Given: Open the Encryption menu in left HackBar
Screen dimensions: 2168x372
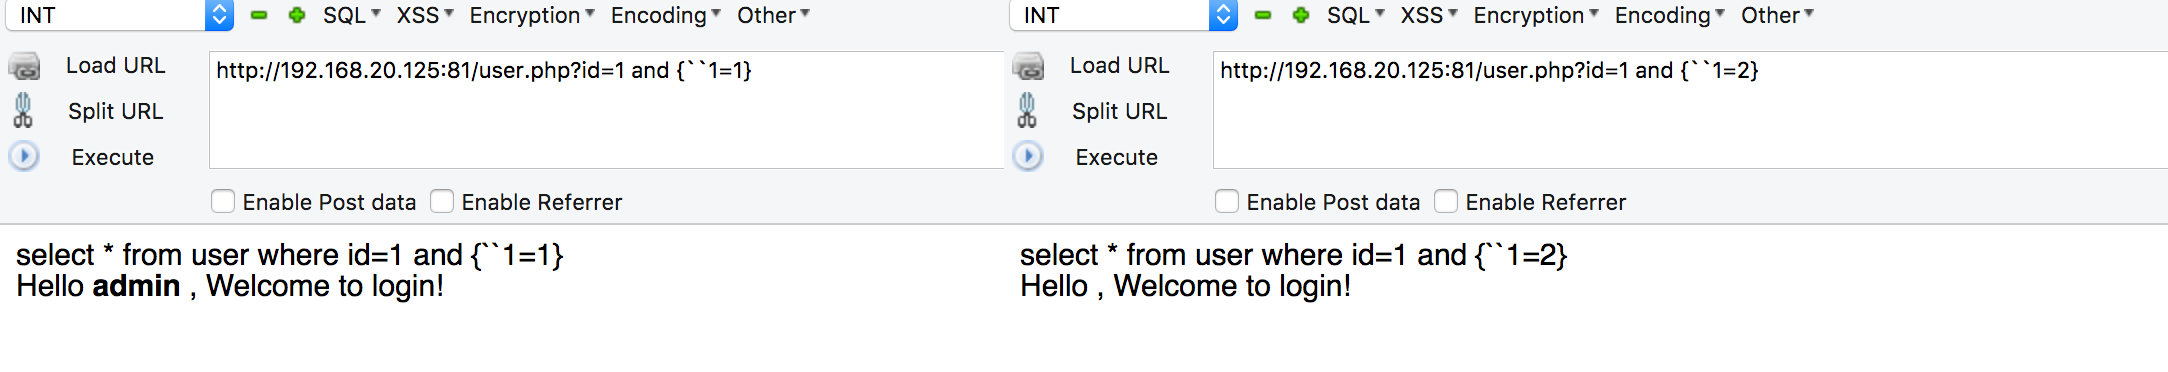Looking at the screenshot, I should tap(532, 15).
